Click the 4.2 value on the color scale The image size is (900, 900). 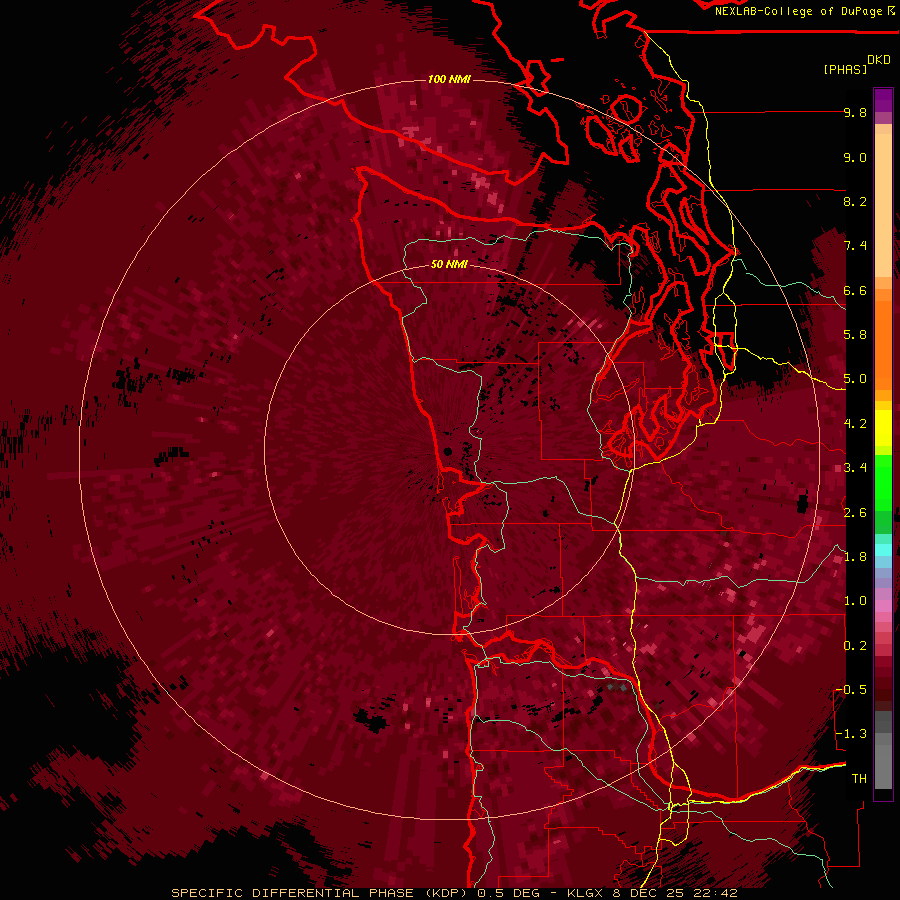click(x=855, y=424)
